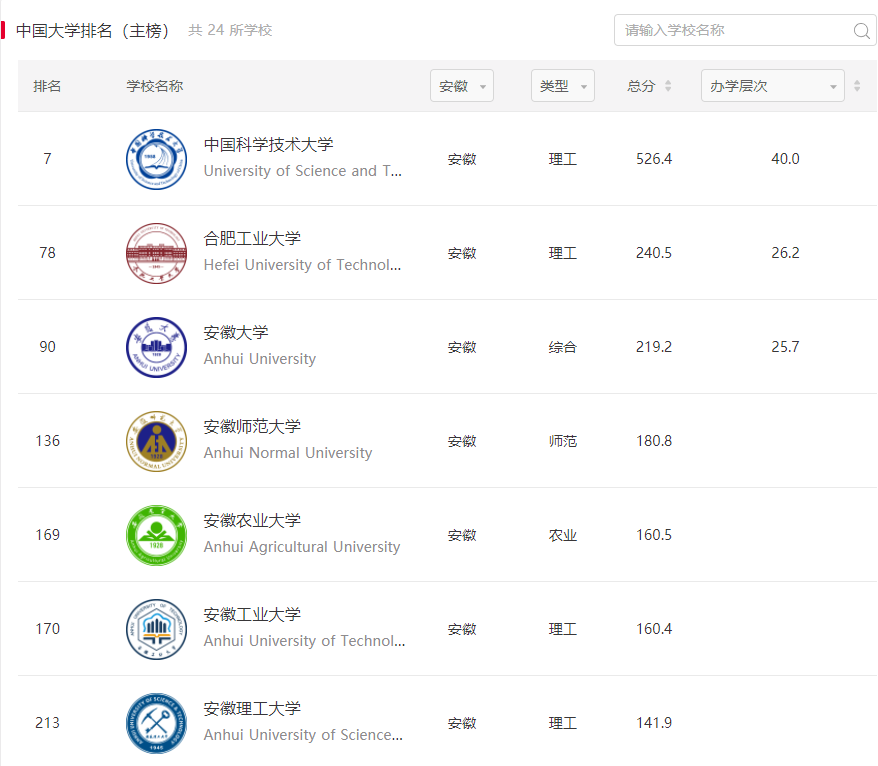
Task: Open the 安徽 province filter dropdown
Action: (461, 86)
